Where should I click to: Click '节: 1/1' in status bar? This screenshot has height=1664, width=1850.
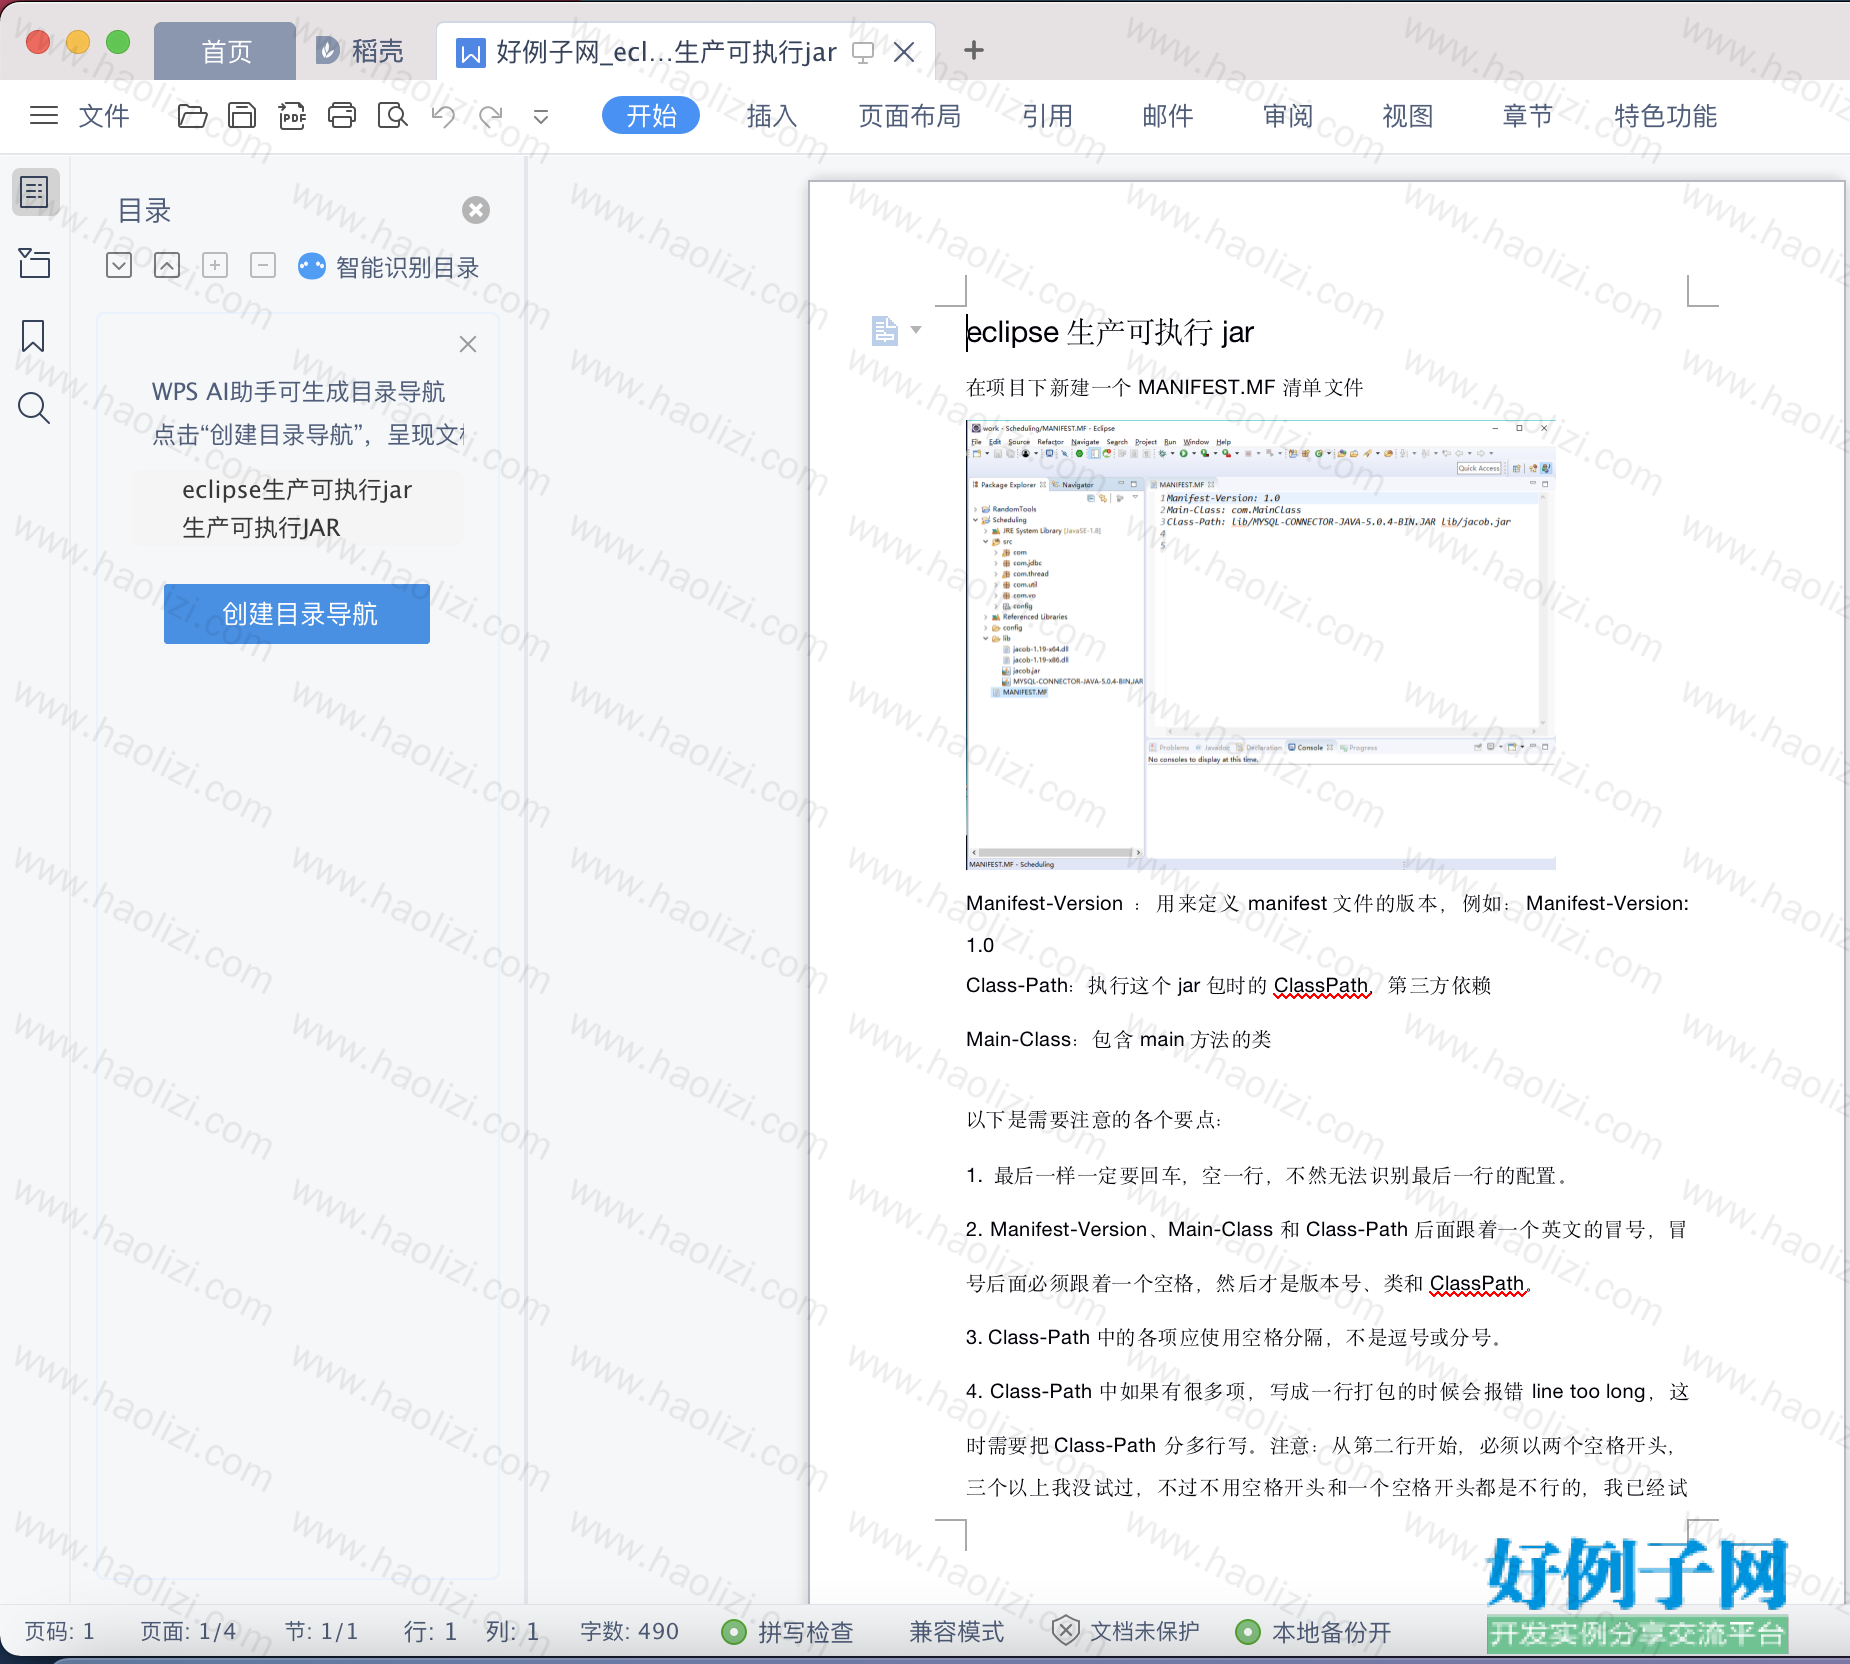coord(321,1632)
